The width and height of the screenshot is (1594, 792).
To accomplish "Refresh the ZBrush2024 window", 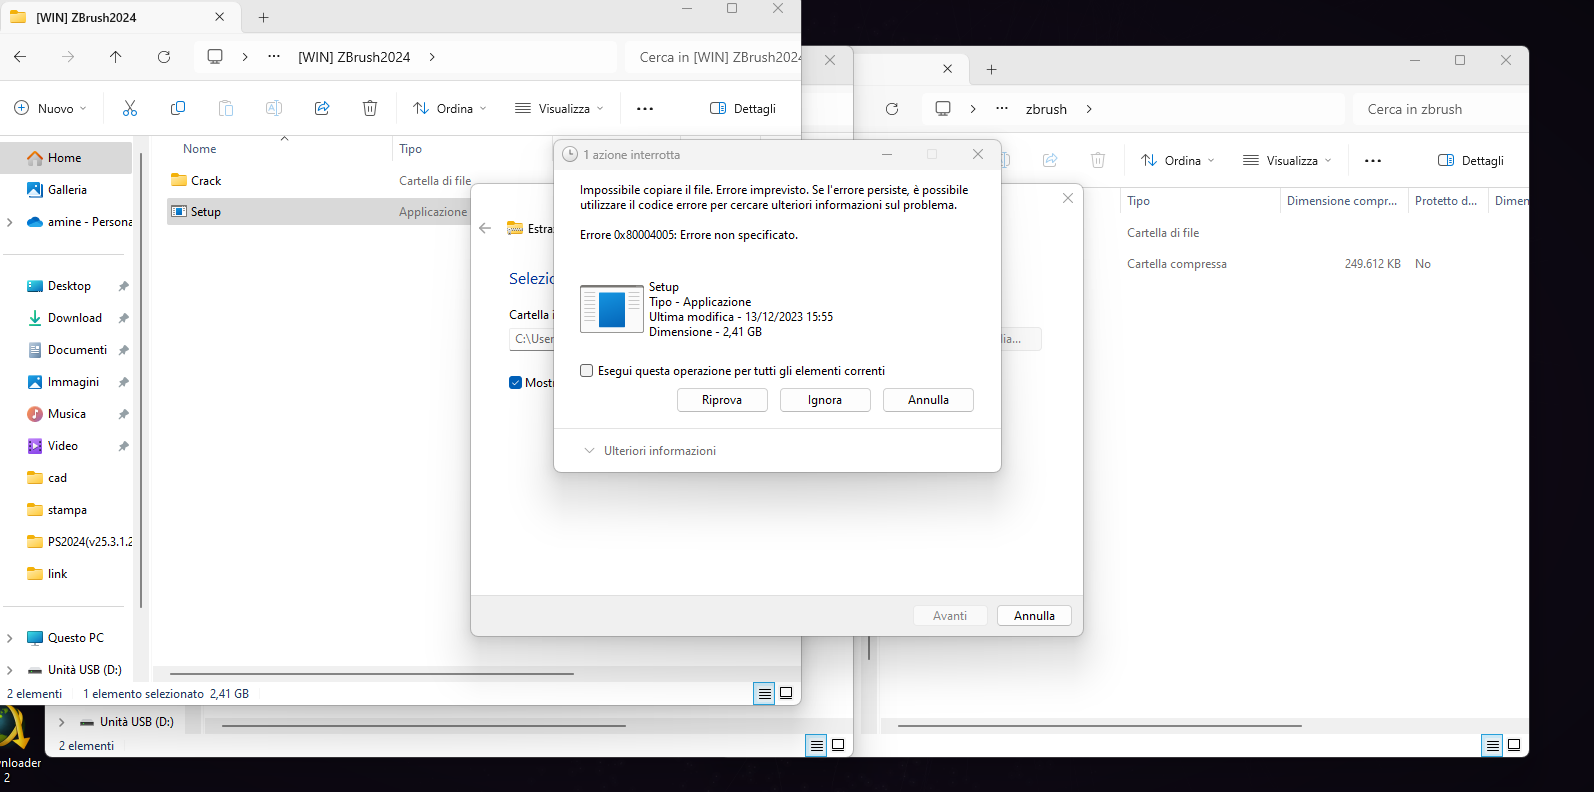I will (x=164, y=57).
